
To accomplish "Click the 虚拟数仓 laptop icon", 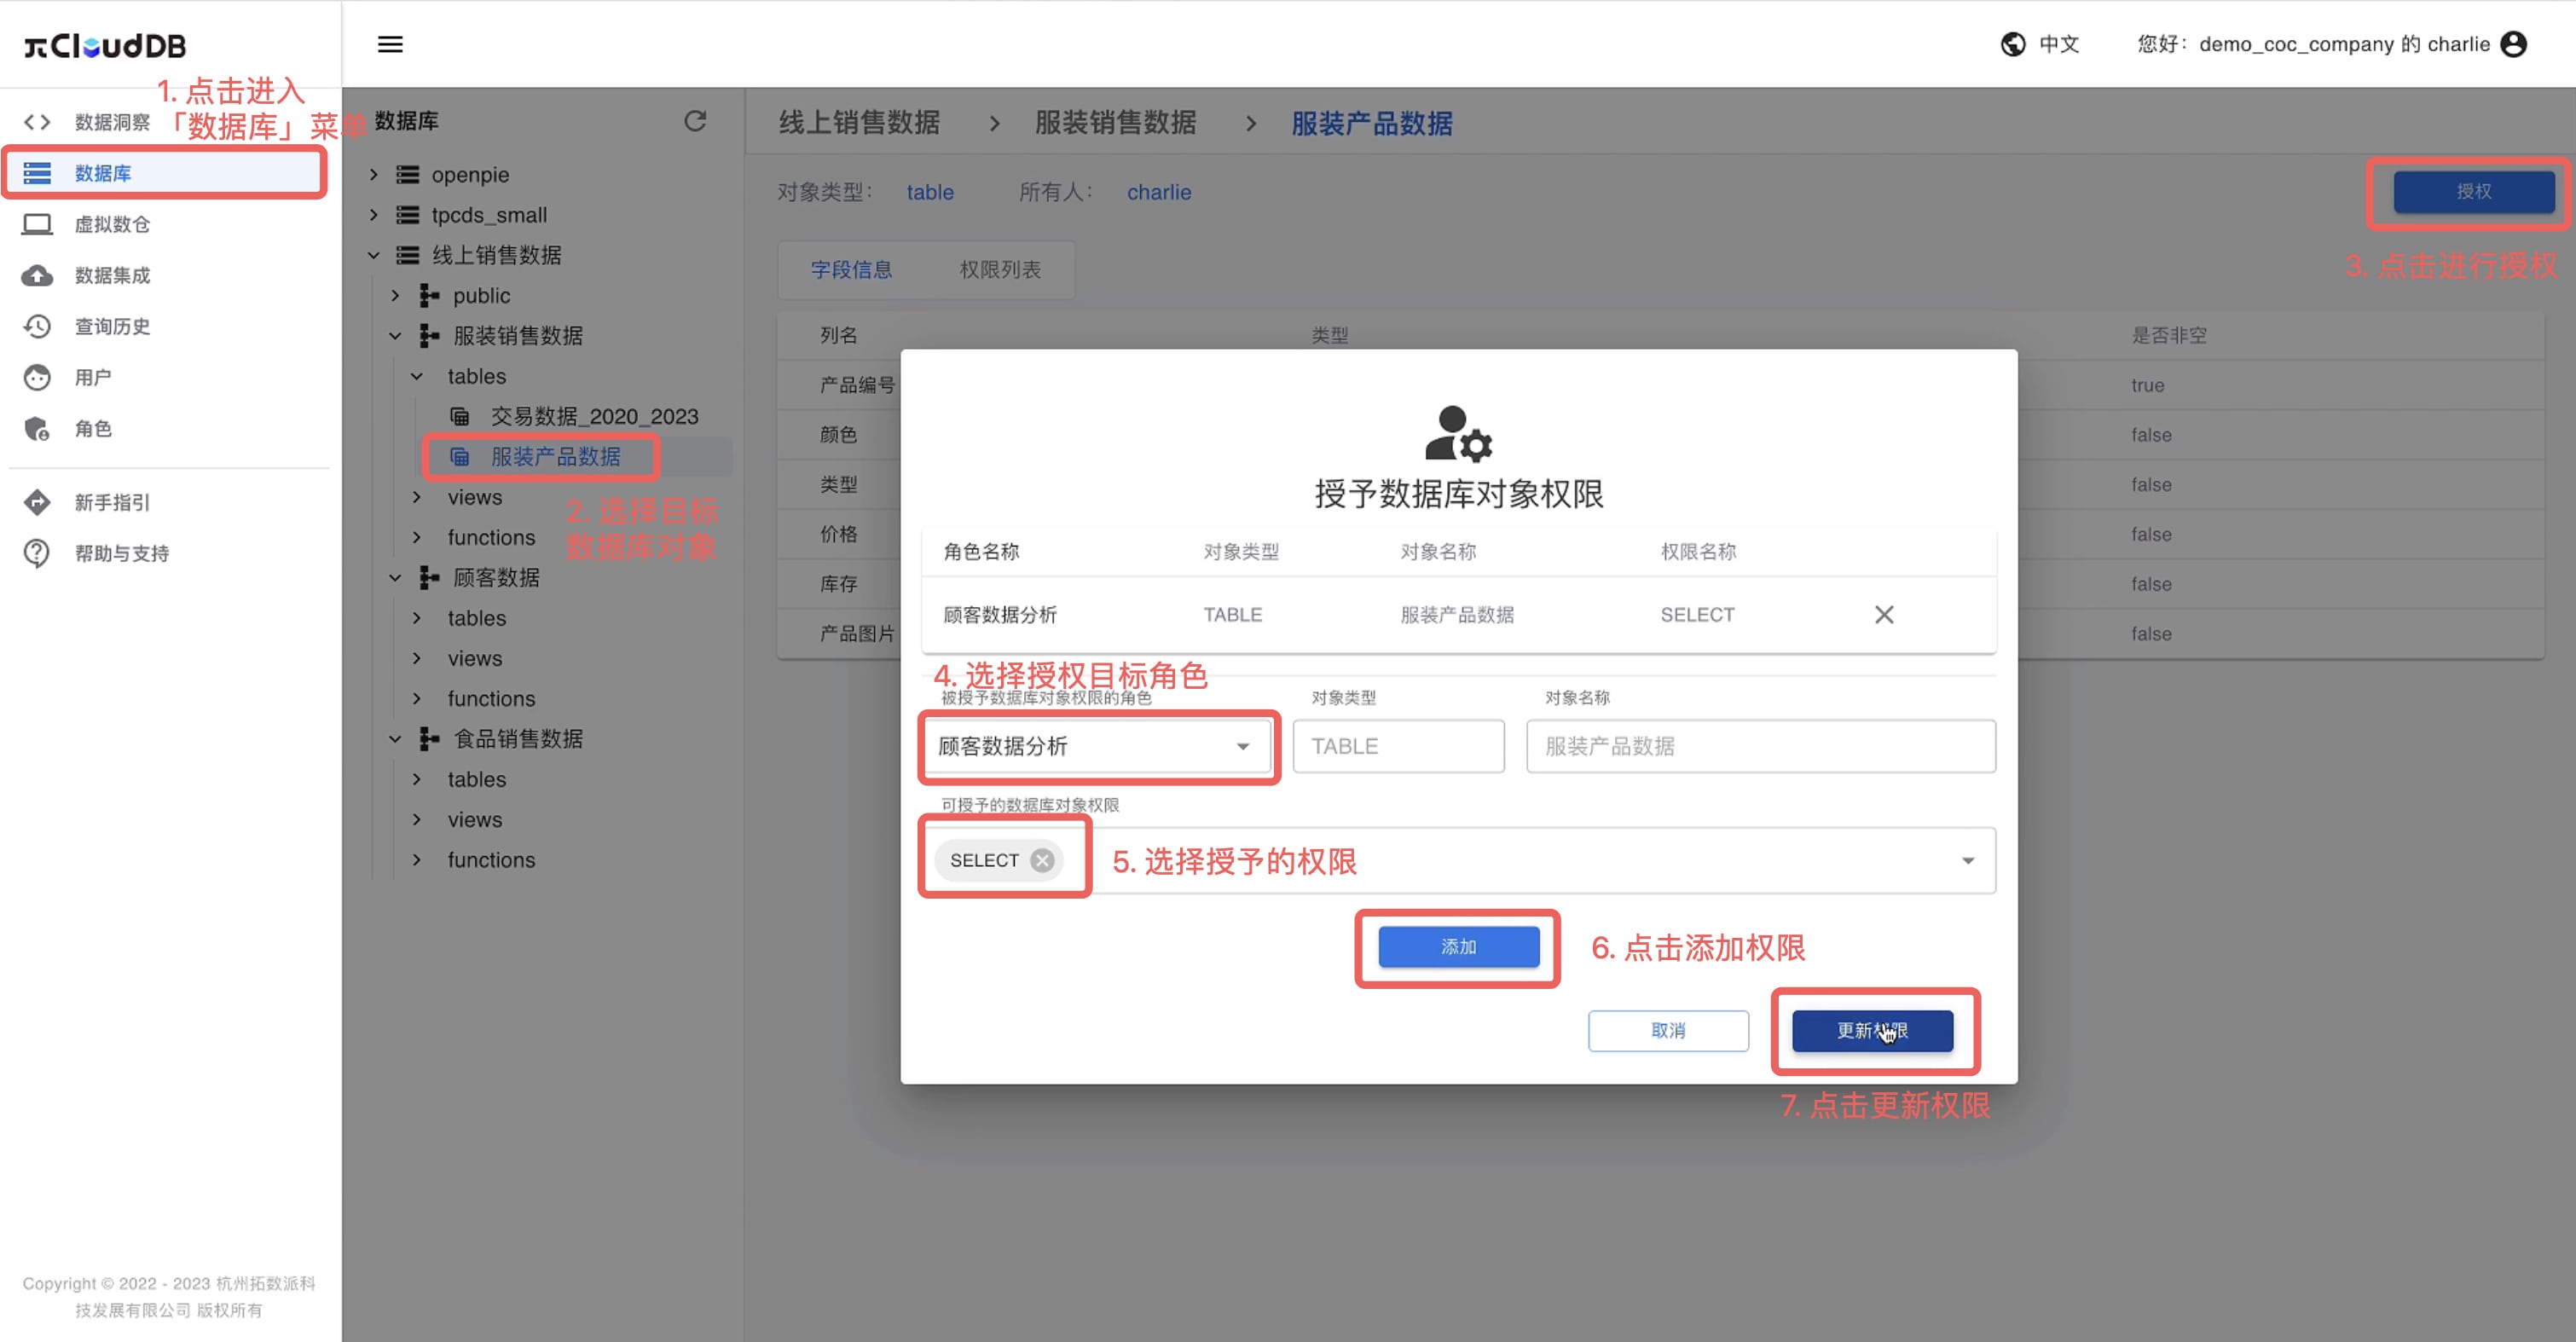I will click(x=37, y=224).
